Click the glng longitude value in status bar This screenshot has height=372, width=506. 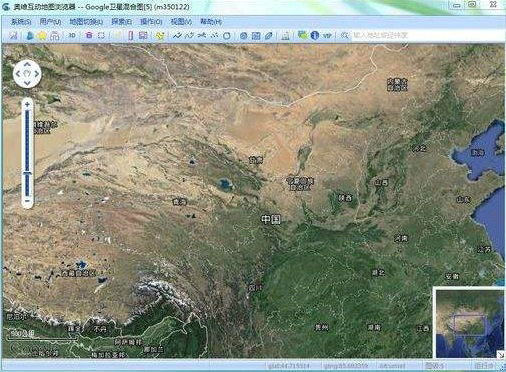tap(346, 366)
